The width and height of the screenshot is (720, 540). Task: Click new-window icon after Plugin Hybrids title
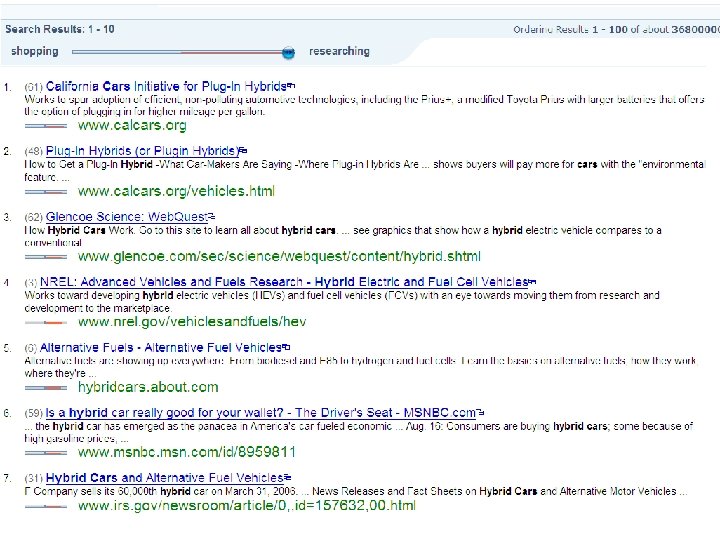pos(243,150)
